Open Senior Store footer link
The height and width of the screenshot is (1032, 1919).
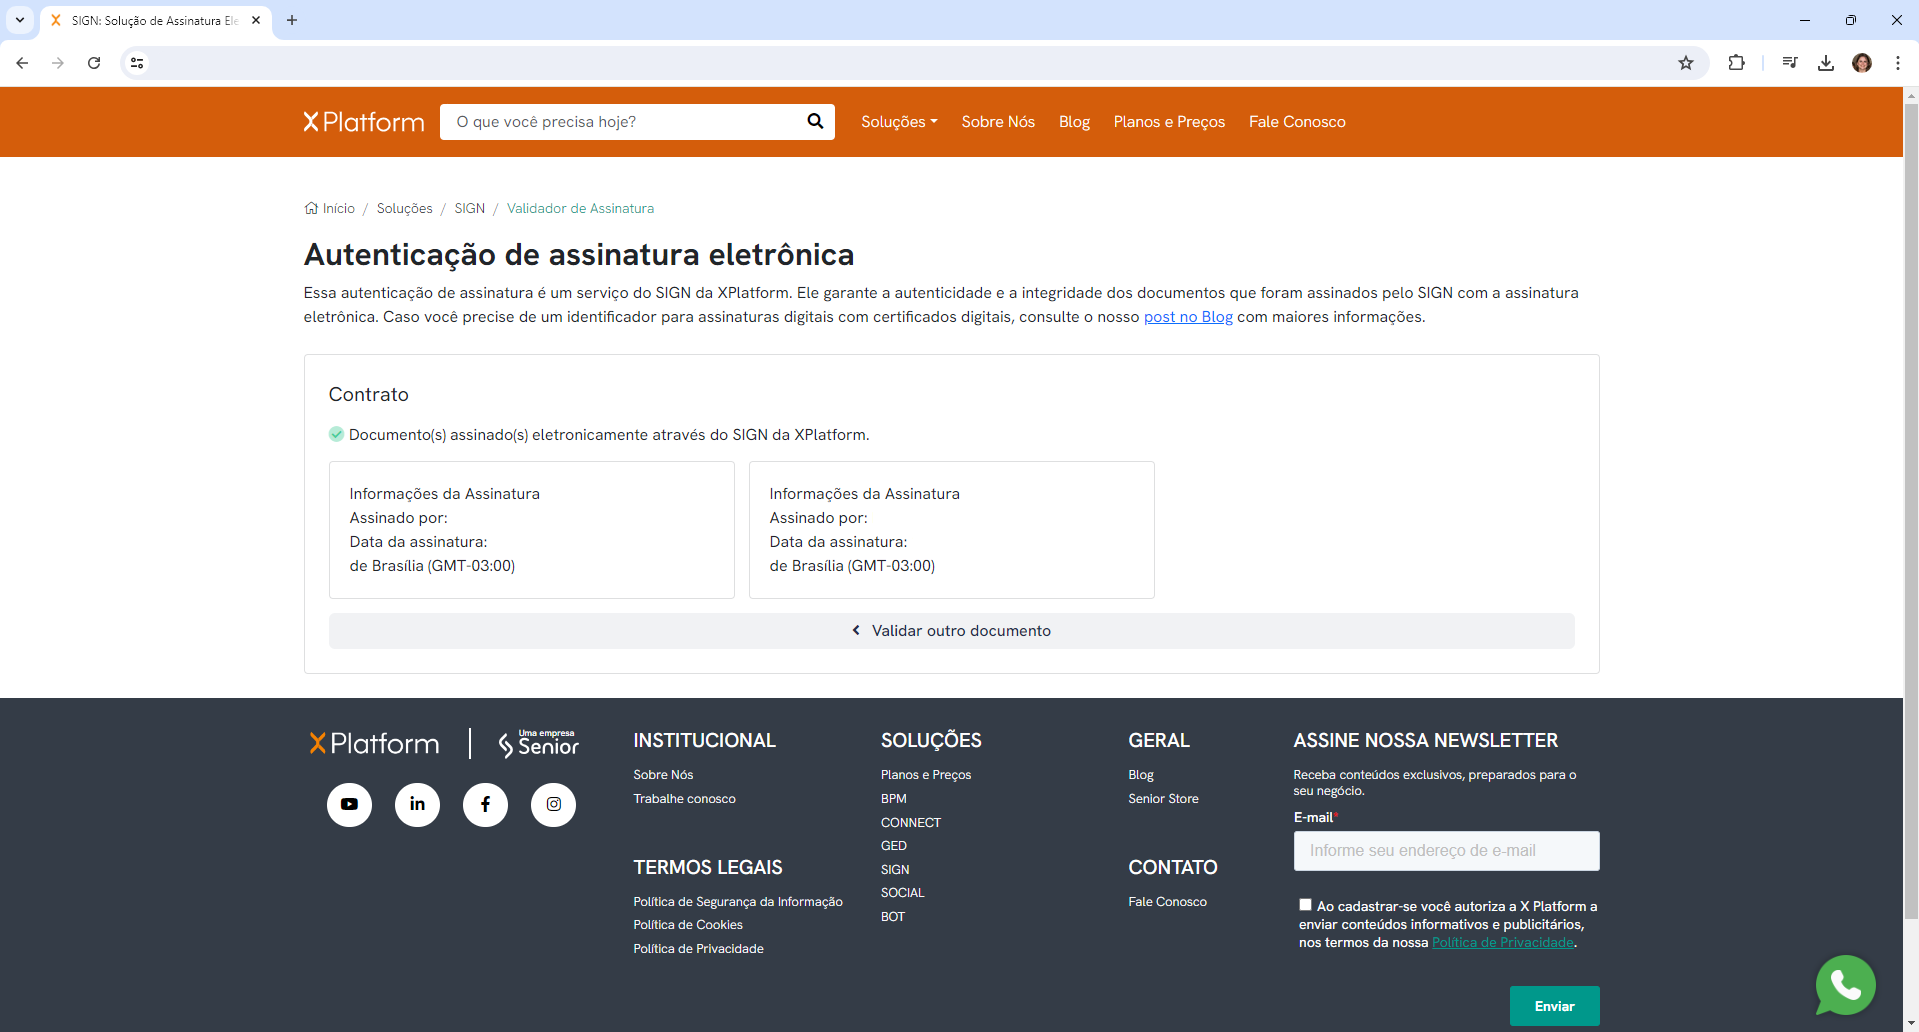(x=1163, y=799)
